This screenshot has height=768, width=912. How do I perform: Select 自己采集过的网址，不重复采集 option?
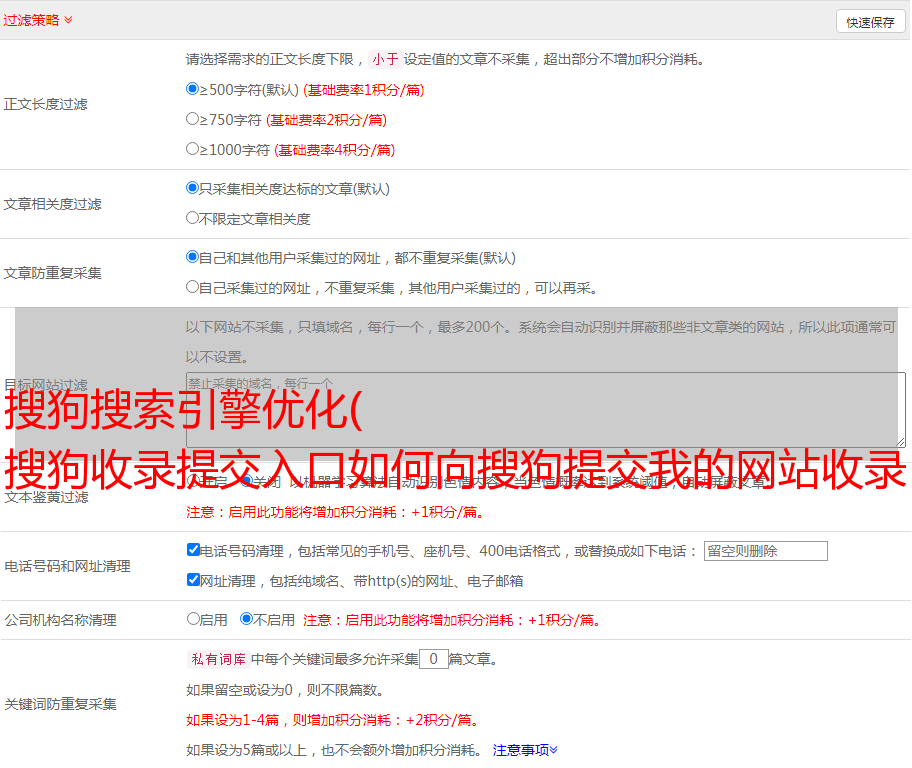(x=192, y=287)
